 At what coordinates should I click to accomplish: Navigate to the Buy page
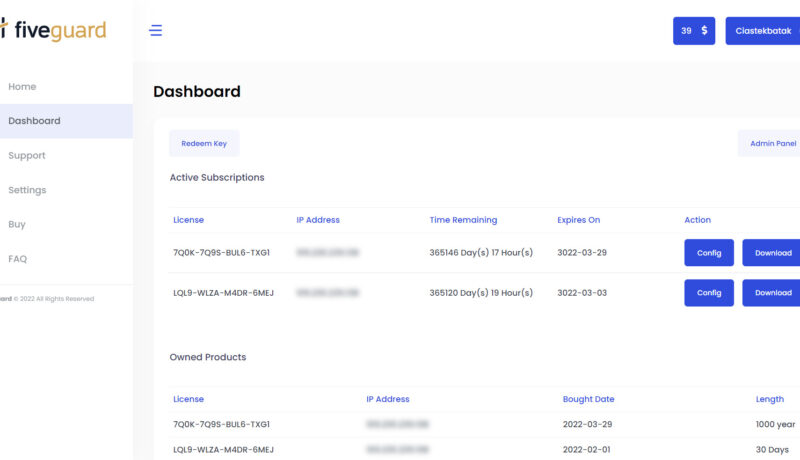coord(17,225)
